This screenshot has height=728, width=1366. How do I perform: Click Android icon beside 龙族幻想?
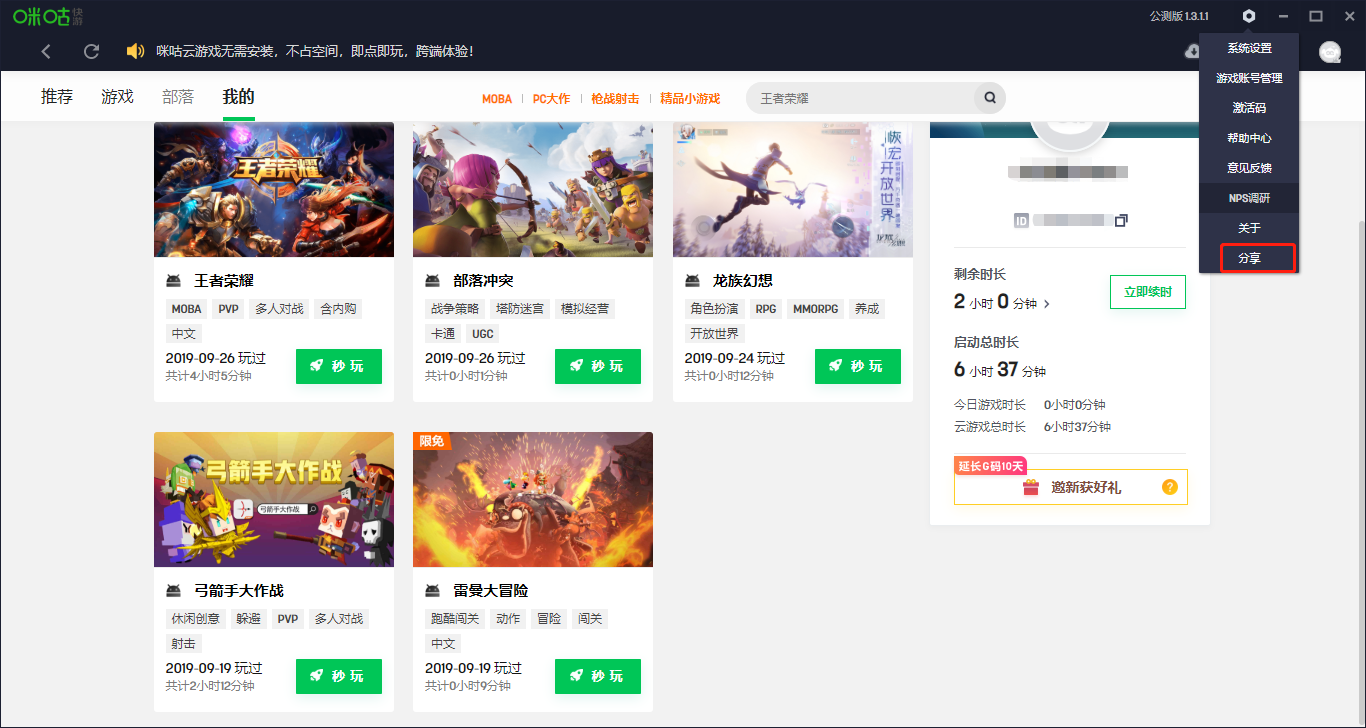pyautogui.click(x=693, y=281)
